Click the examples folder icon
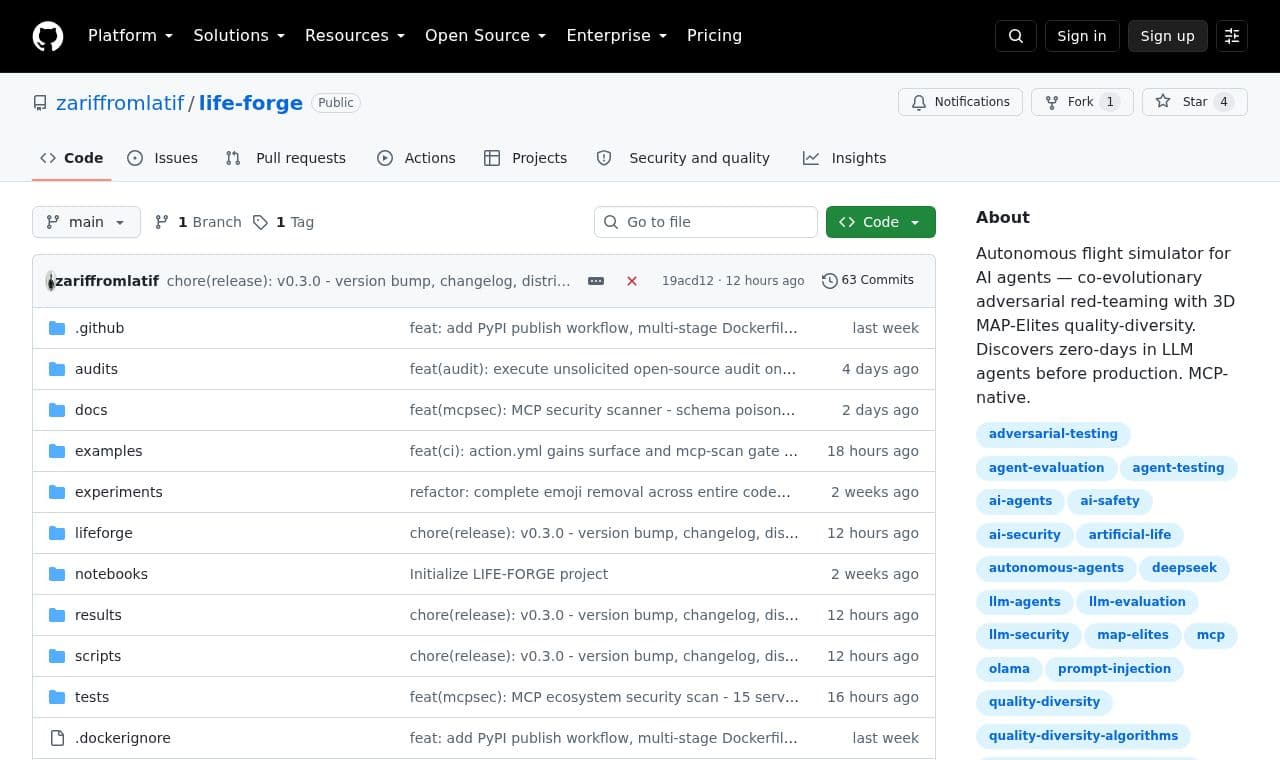 (x=57, y=451)
